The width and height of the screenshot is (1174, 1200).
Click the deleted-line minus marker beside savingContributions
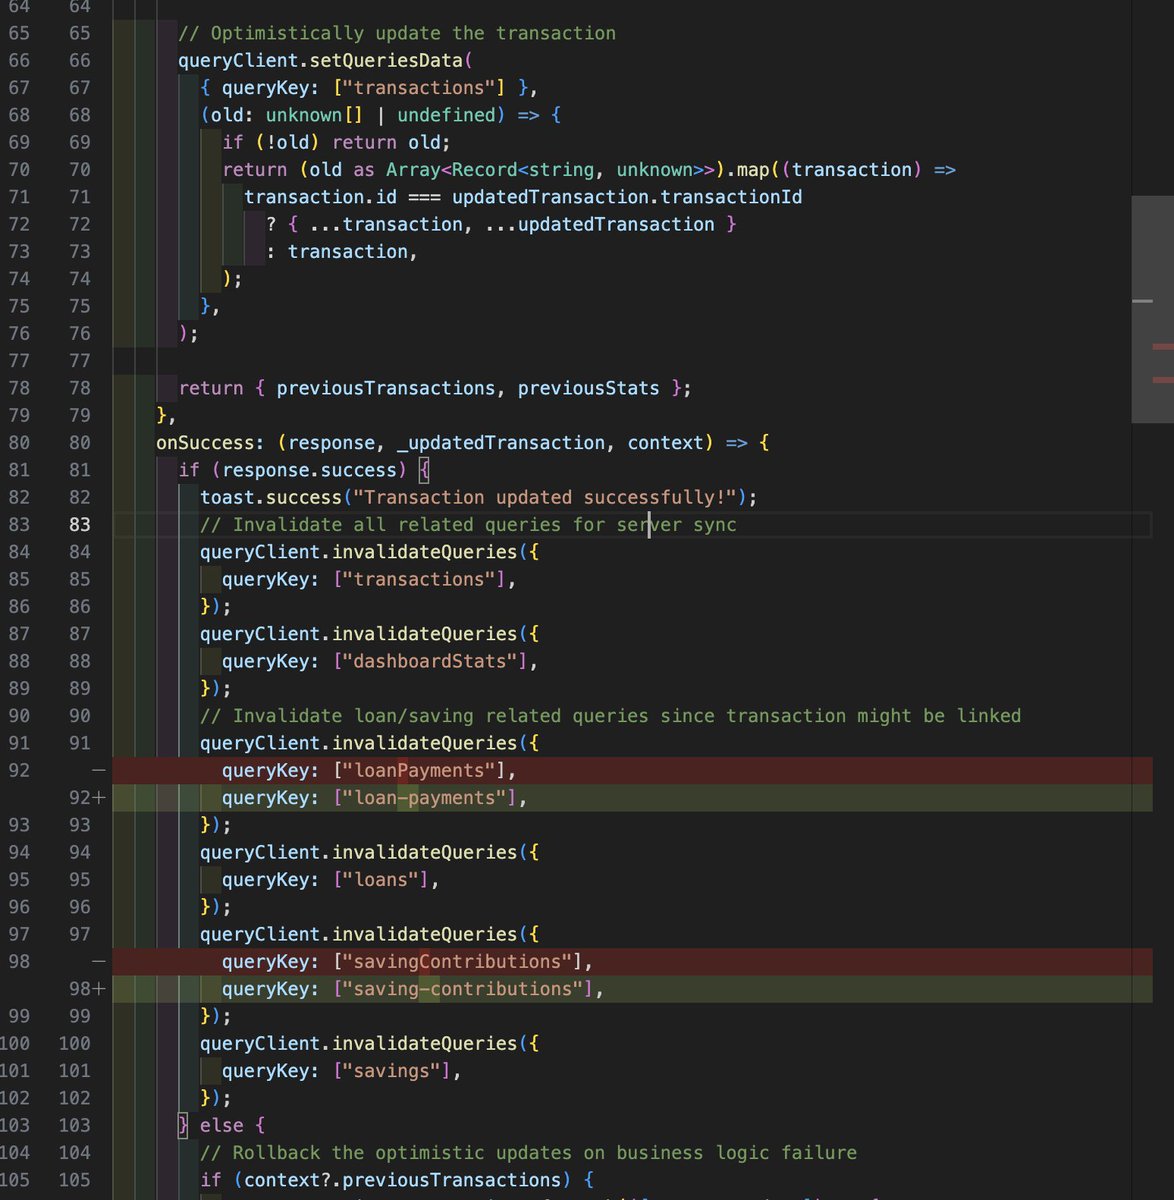tap(98, 961)
